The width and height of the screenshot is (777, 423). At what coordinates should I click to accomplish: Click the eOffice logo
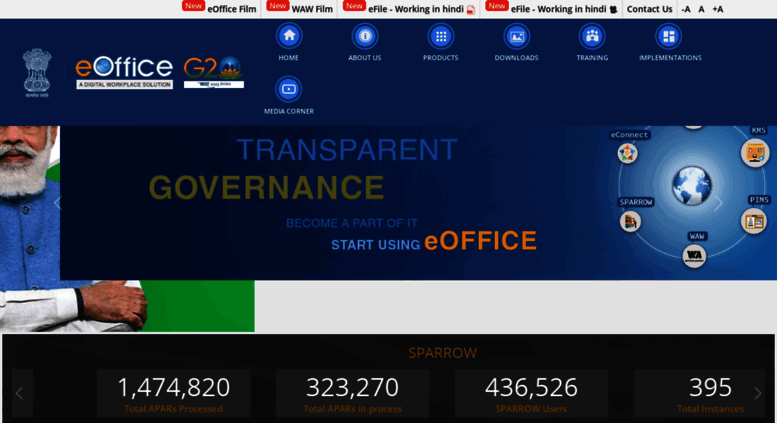click(x=124, y=72)
